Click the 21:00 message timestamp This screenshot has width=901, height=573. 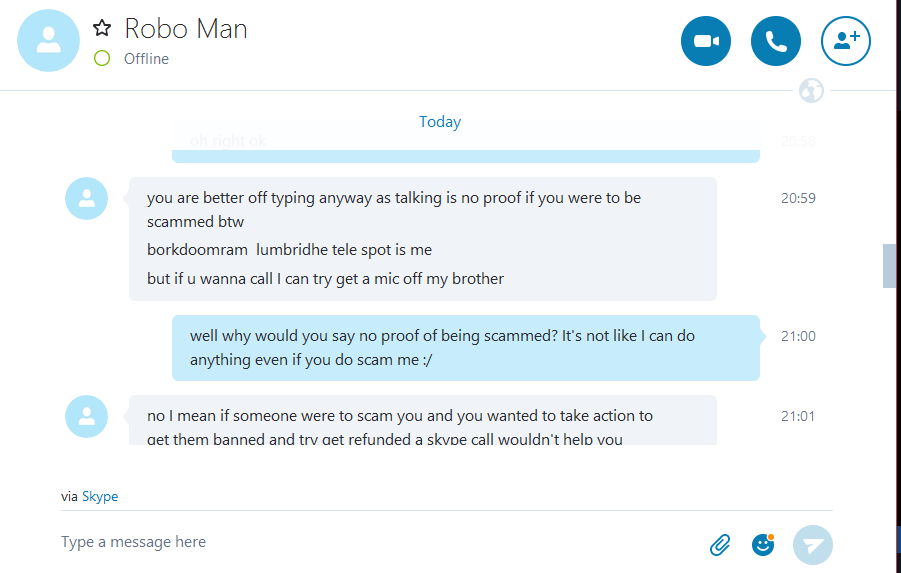pos(798,336)
